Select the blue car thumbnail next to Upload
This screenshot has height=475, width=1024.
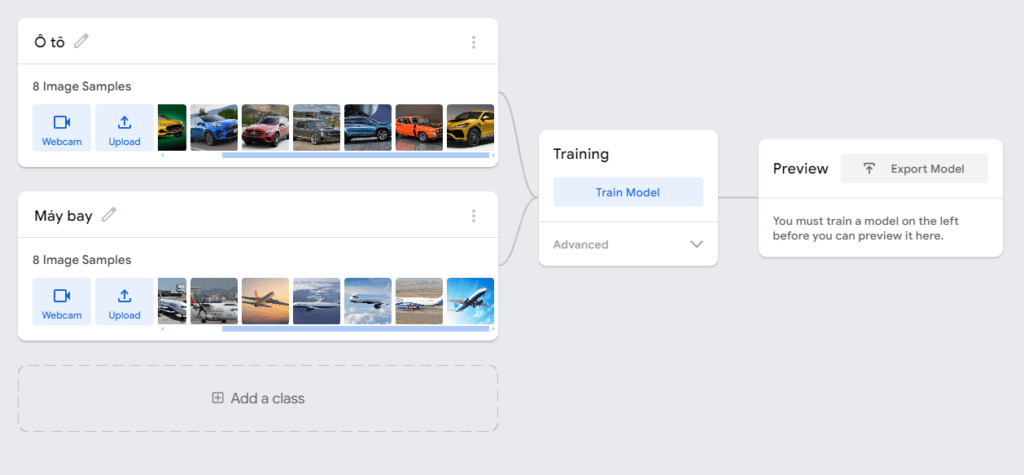214,127
